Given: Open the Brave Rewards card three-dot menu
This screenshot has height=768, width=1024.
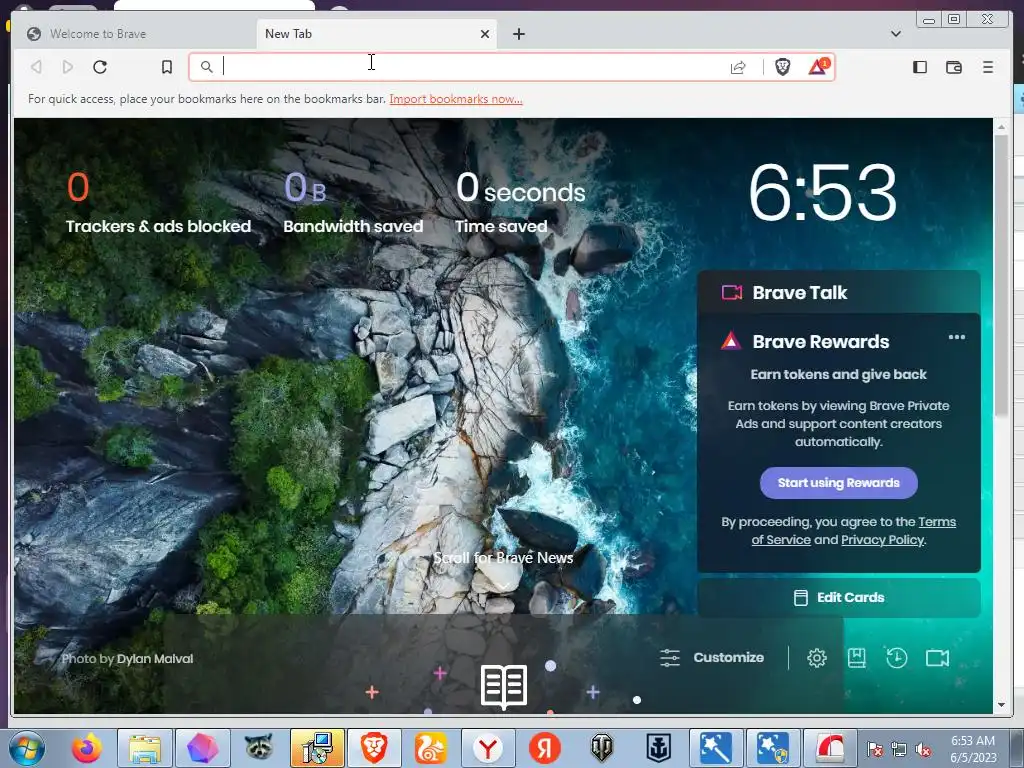Looking at the screenshot, I should point(957,337).
